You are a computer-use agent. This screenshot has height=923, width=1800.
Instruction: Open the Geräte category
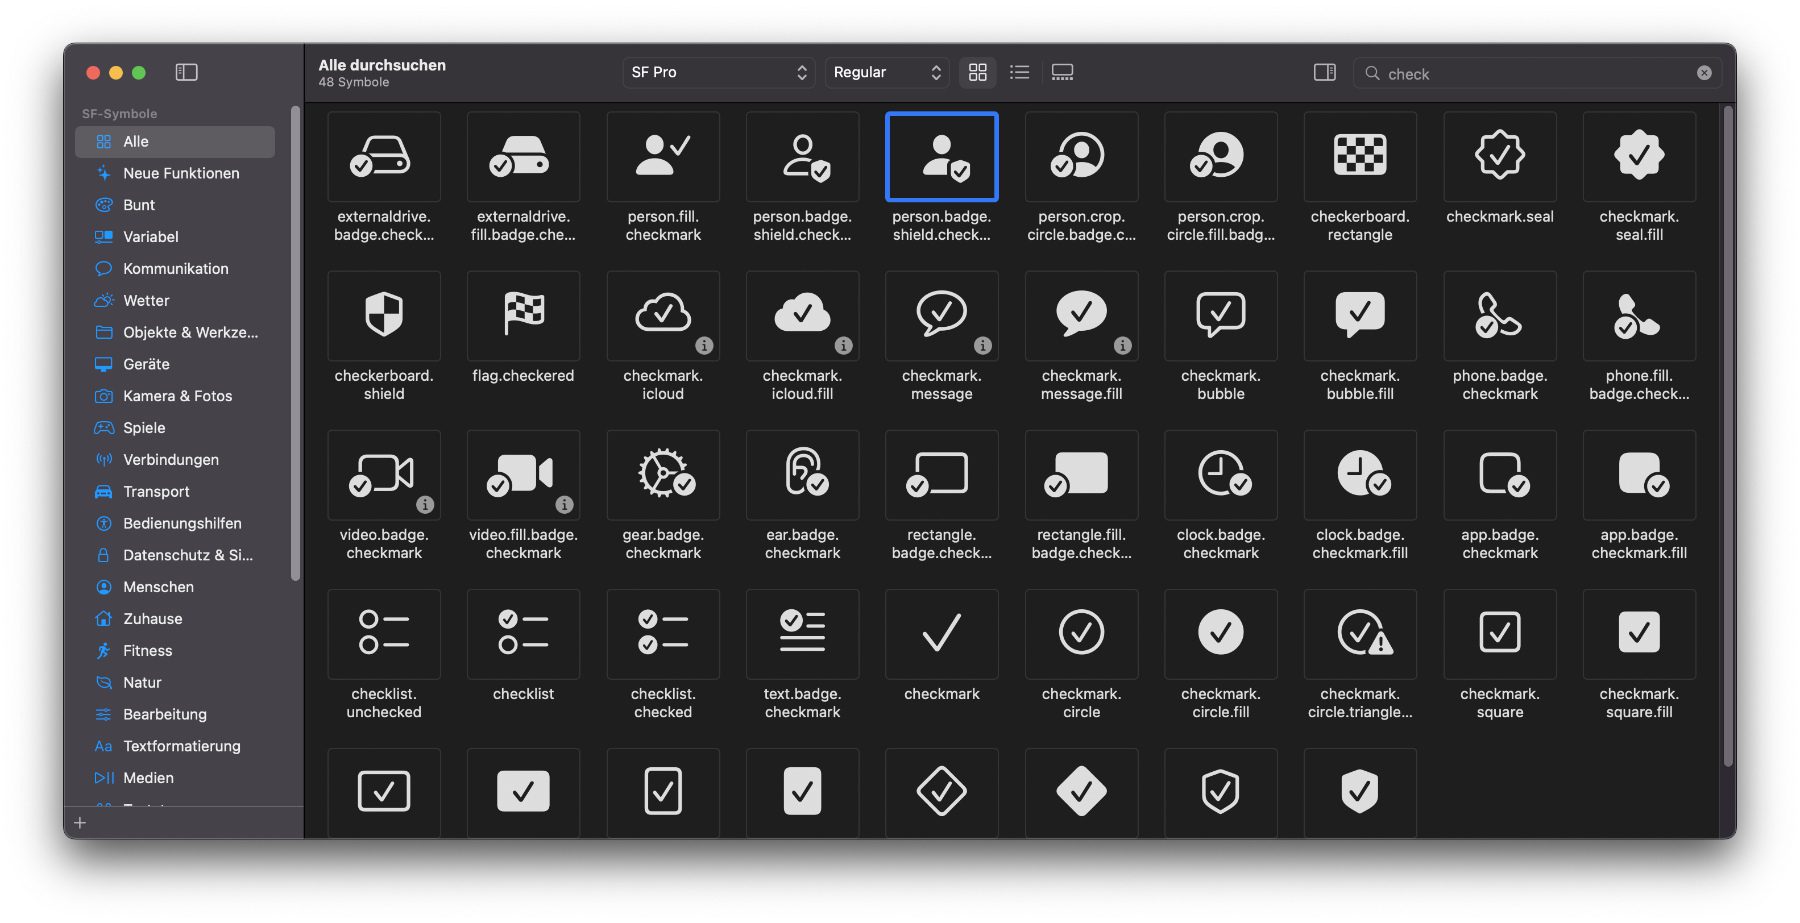pos(175,365)
